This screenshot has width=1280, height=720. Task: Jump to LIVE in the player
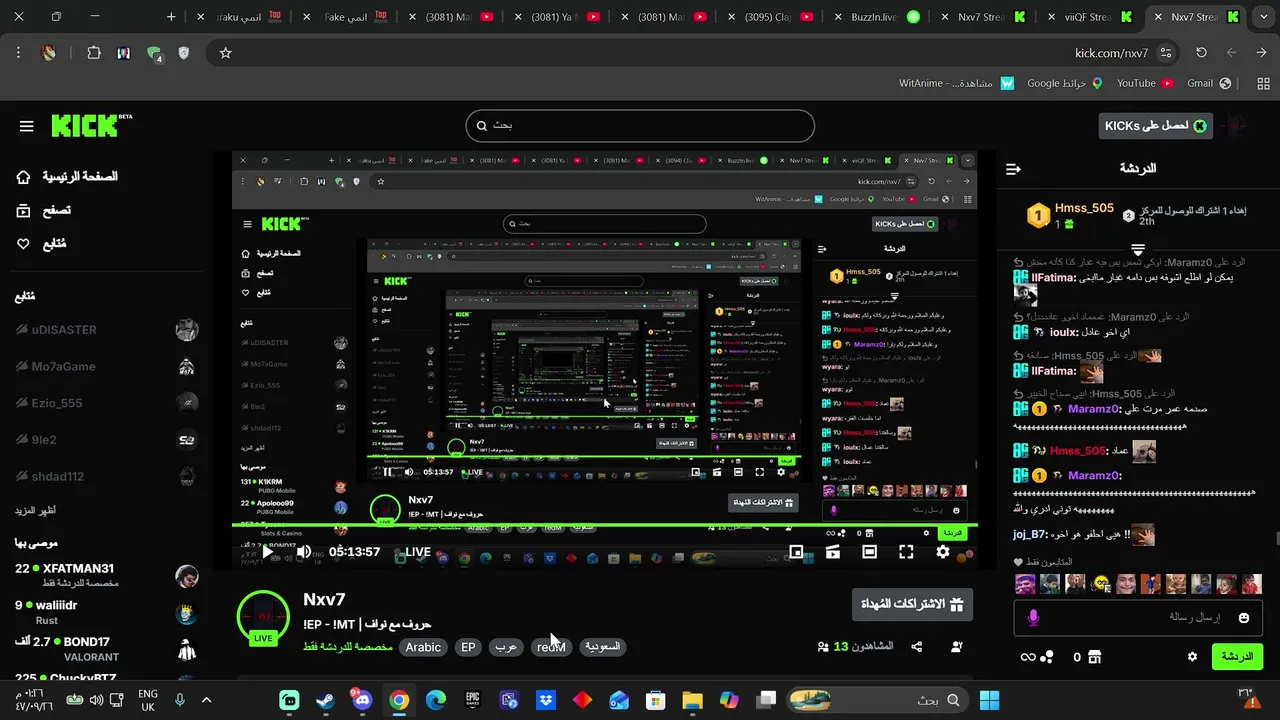[x=411, y=552]
